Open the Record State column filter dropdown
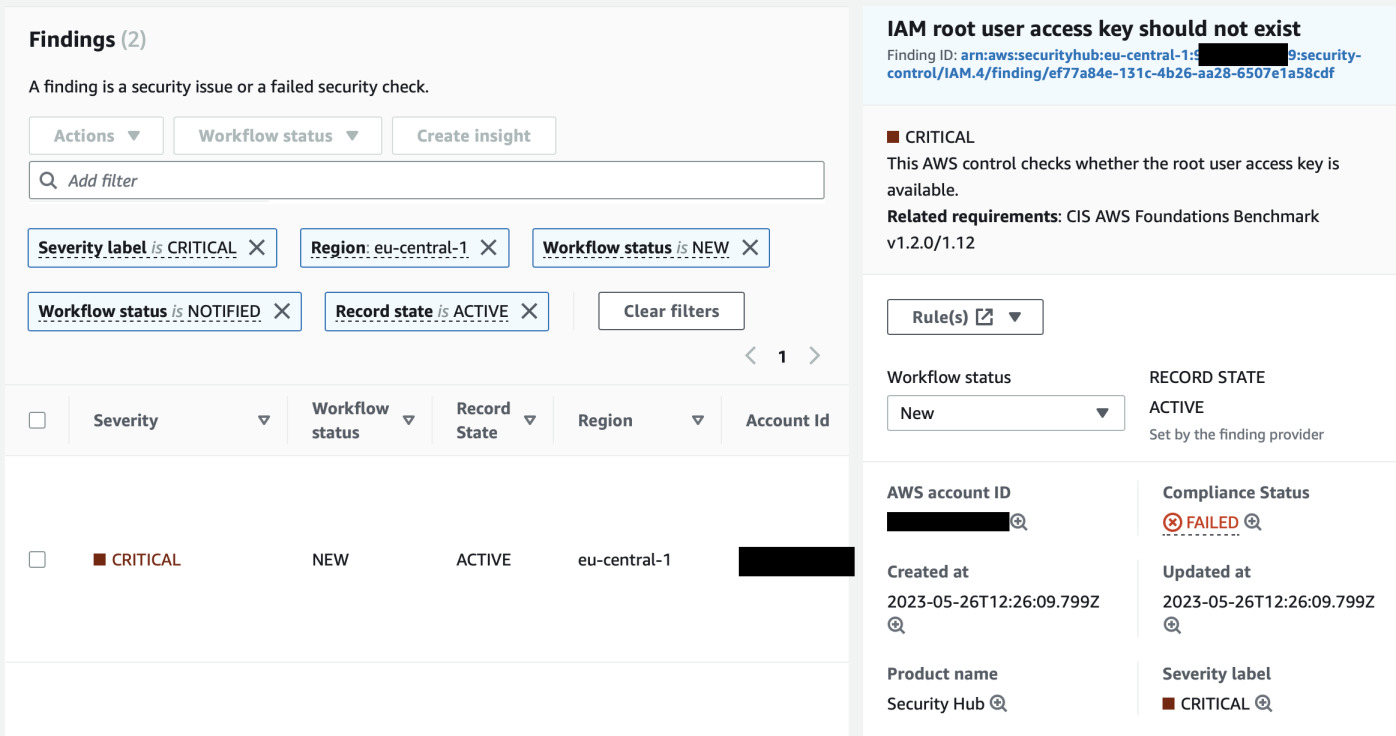The image size is (1396, 736). click(x=531, y=420)
